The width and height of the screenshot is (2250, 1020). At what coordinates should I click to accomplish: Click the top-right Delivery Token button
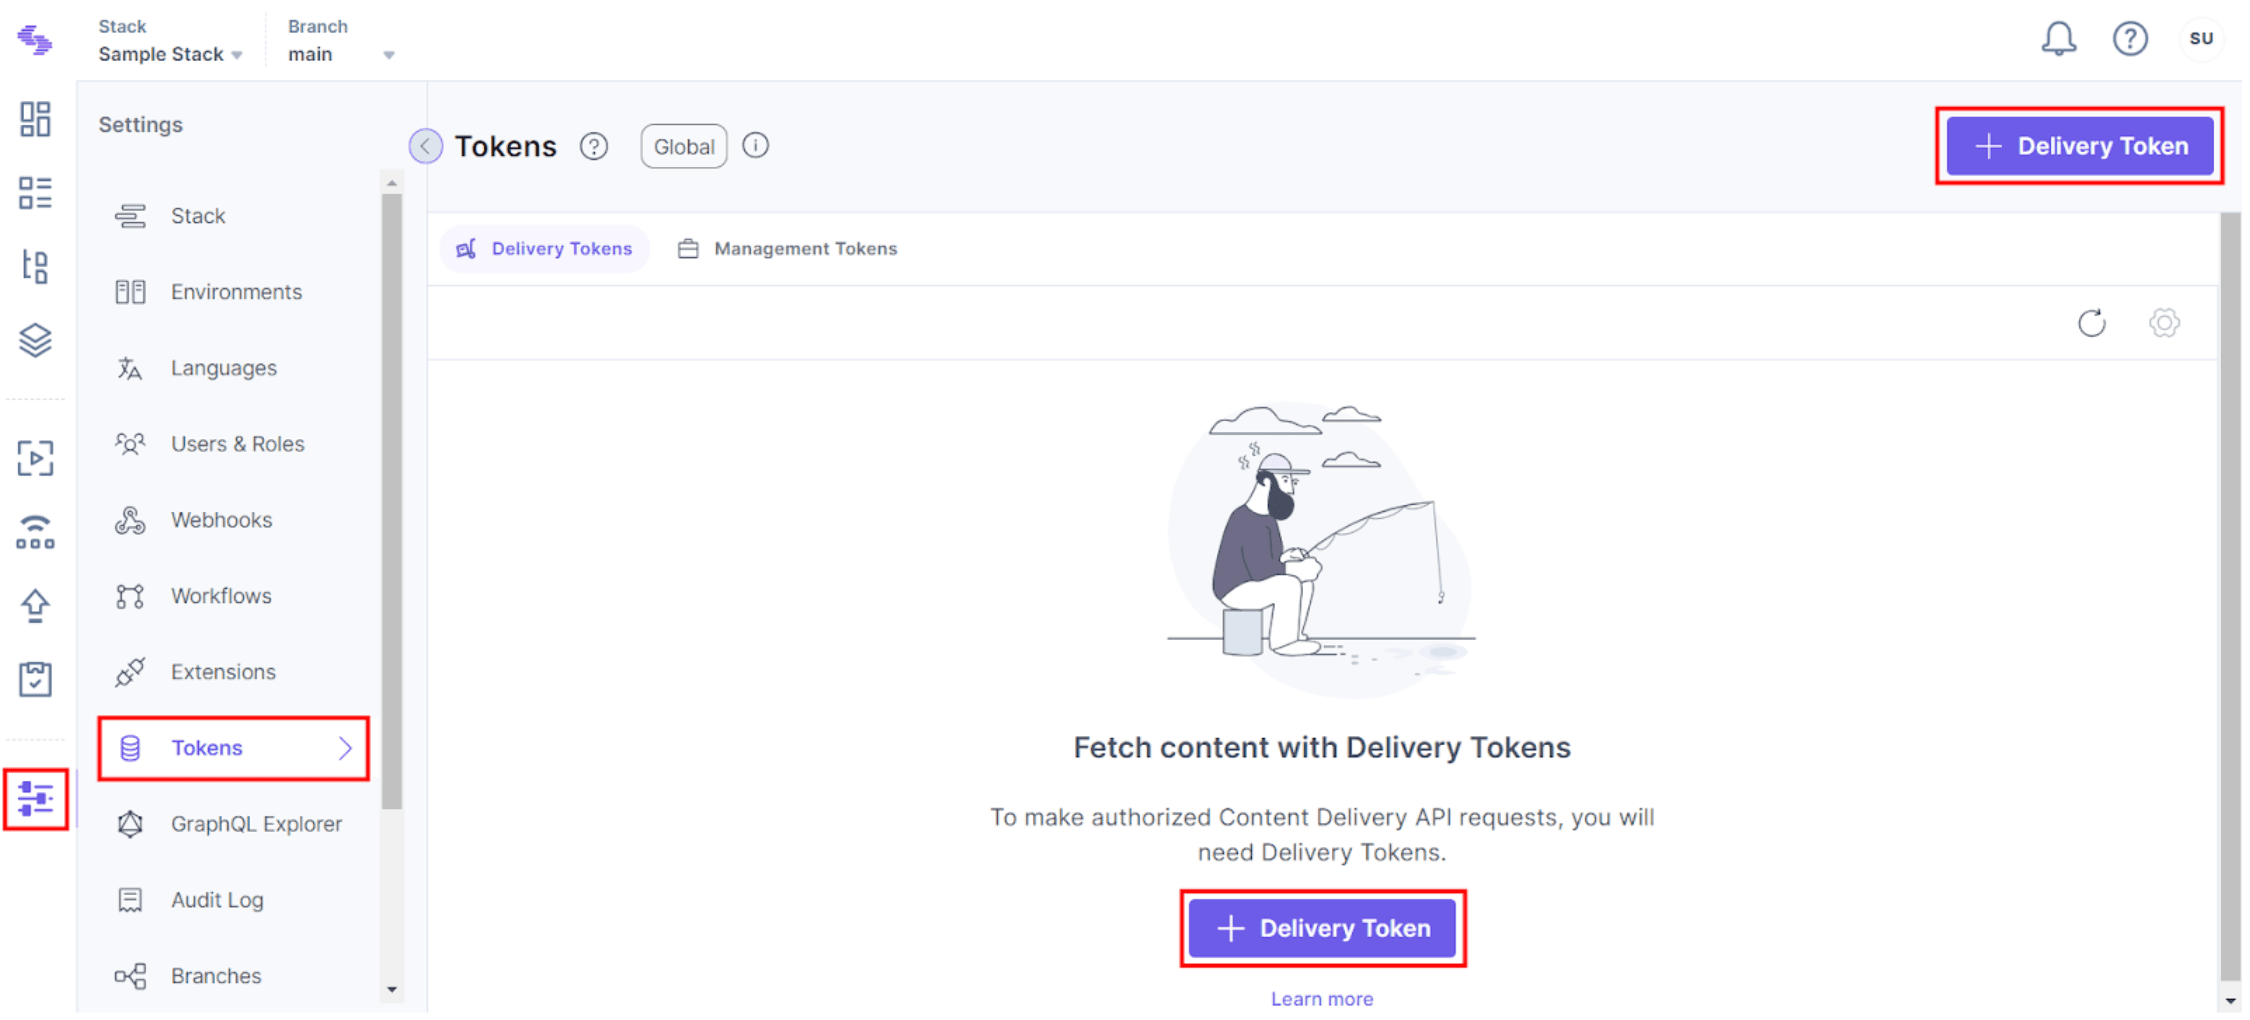pyautogui.click(x=2080, y=146)
